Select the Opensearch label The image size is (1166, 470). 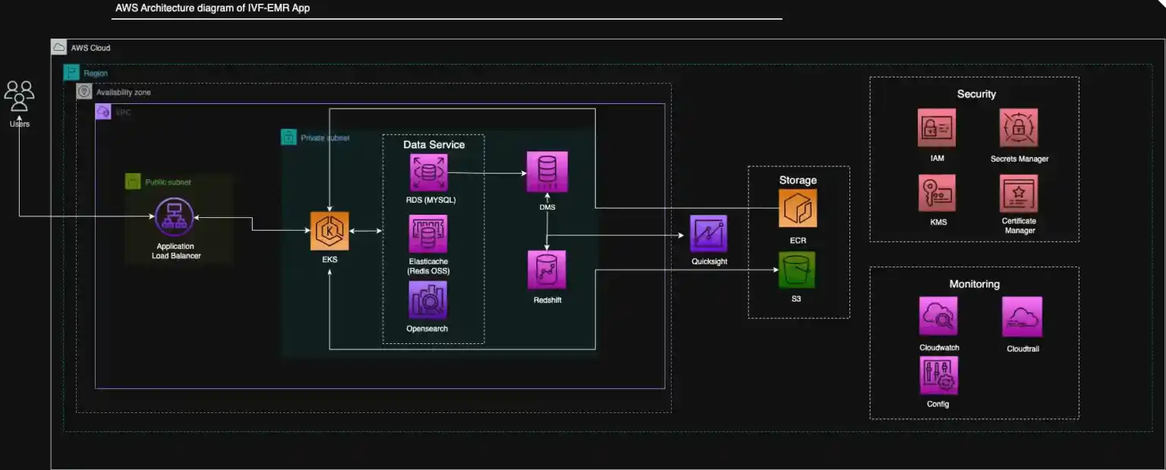pyautogui.click(x=428, y=328)
